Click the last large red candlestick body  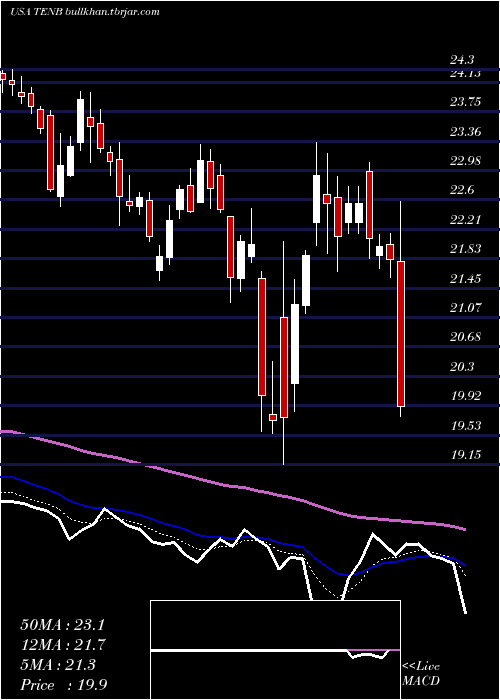(401, 334)
